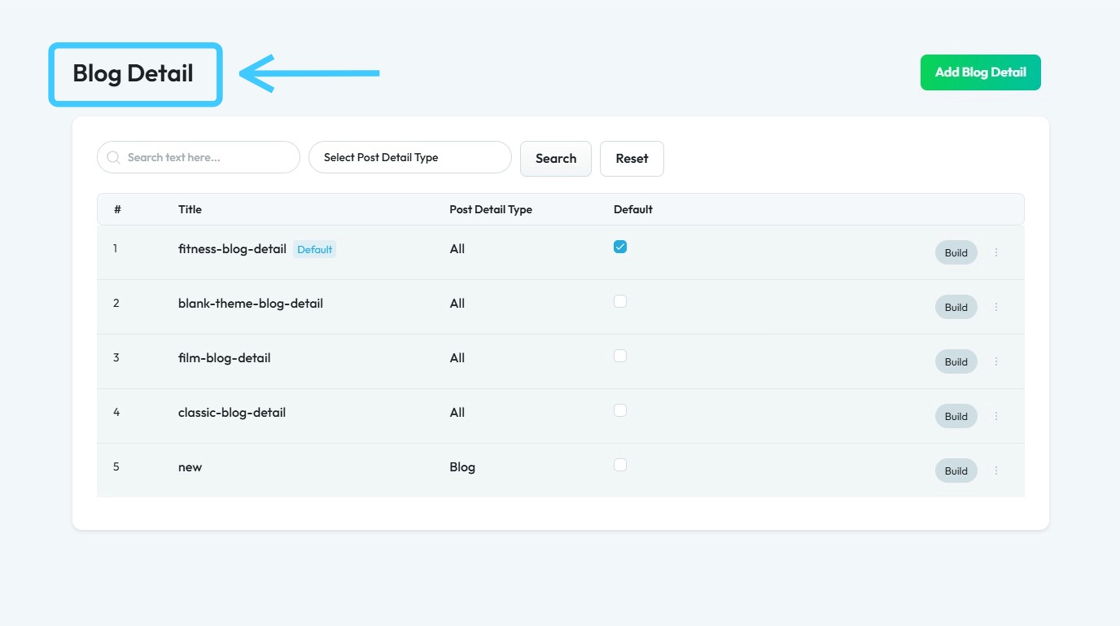Enable the default checkbox for the new row
Viewport: 1120px width, 626px height.
(x=620, y=465)
